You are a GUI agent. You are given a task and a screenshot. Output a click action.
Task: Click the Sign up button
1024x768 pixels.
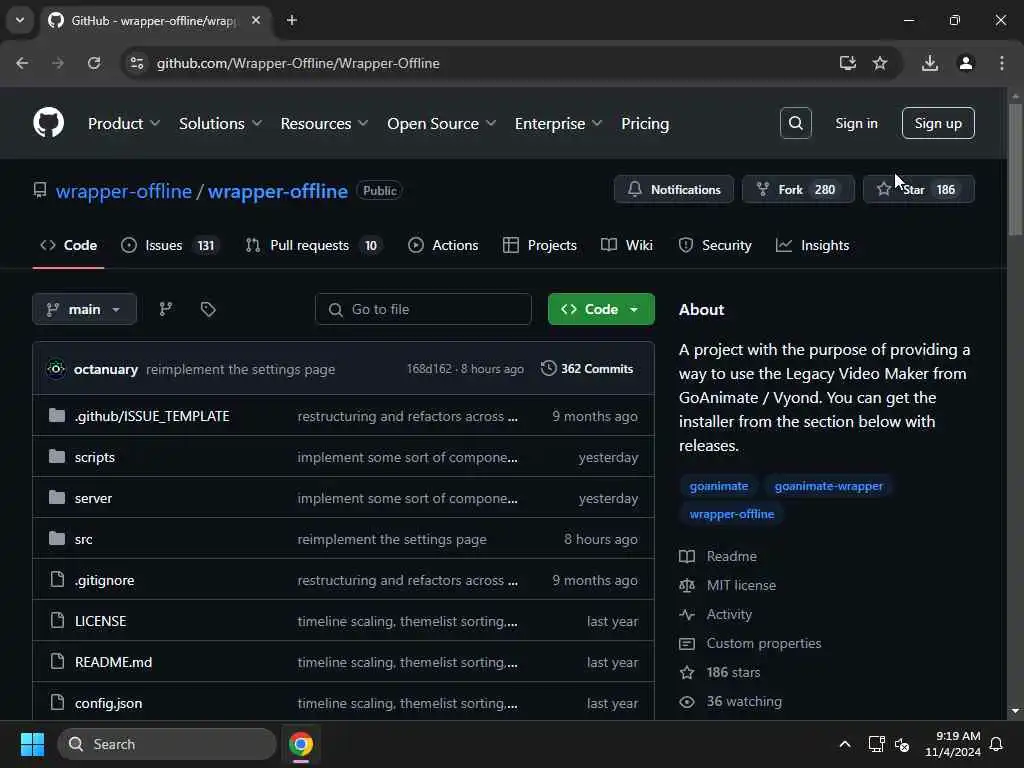tap(938, 123)
